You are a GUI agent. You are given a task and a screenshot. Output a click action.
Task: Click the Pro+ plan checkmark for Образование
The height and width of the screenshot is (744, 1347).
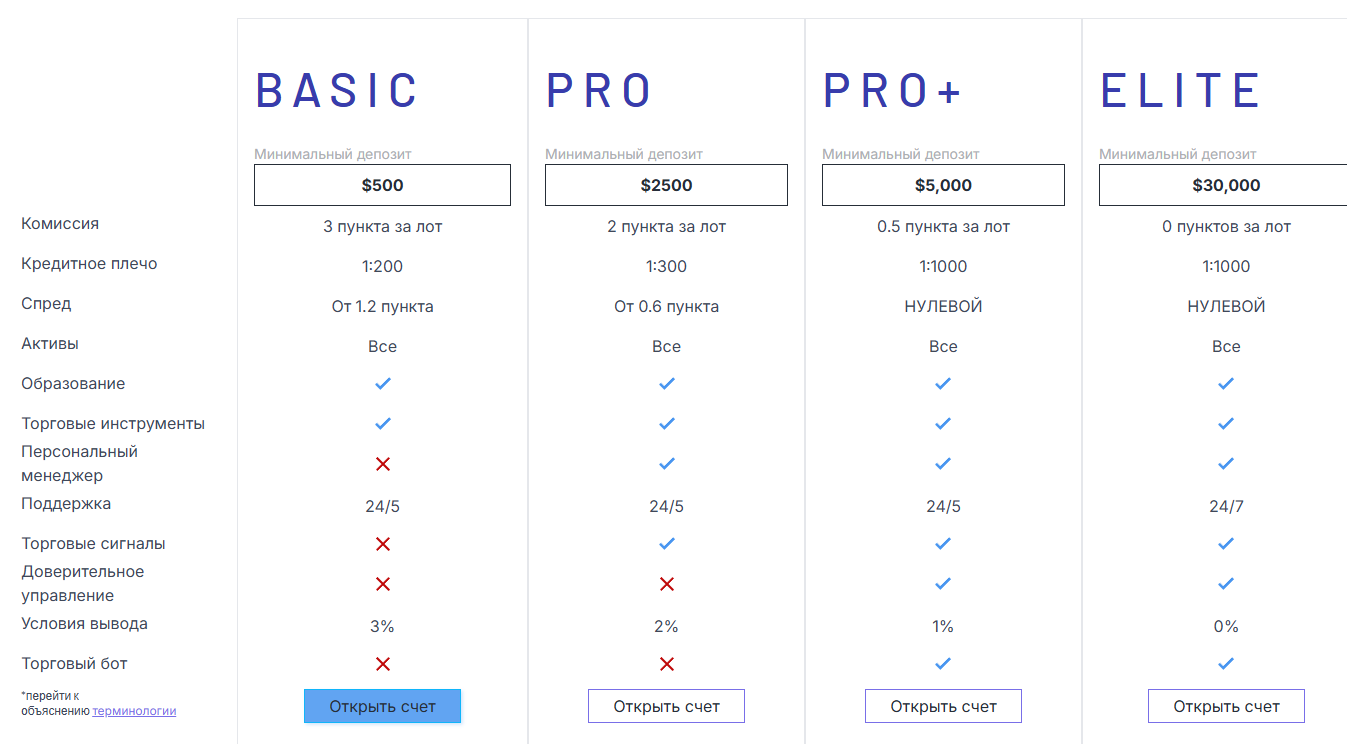click(943, 384)
